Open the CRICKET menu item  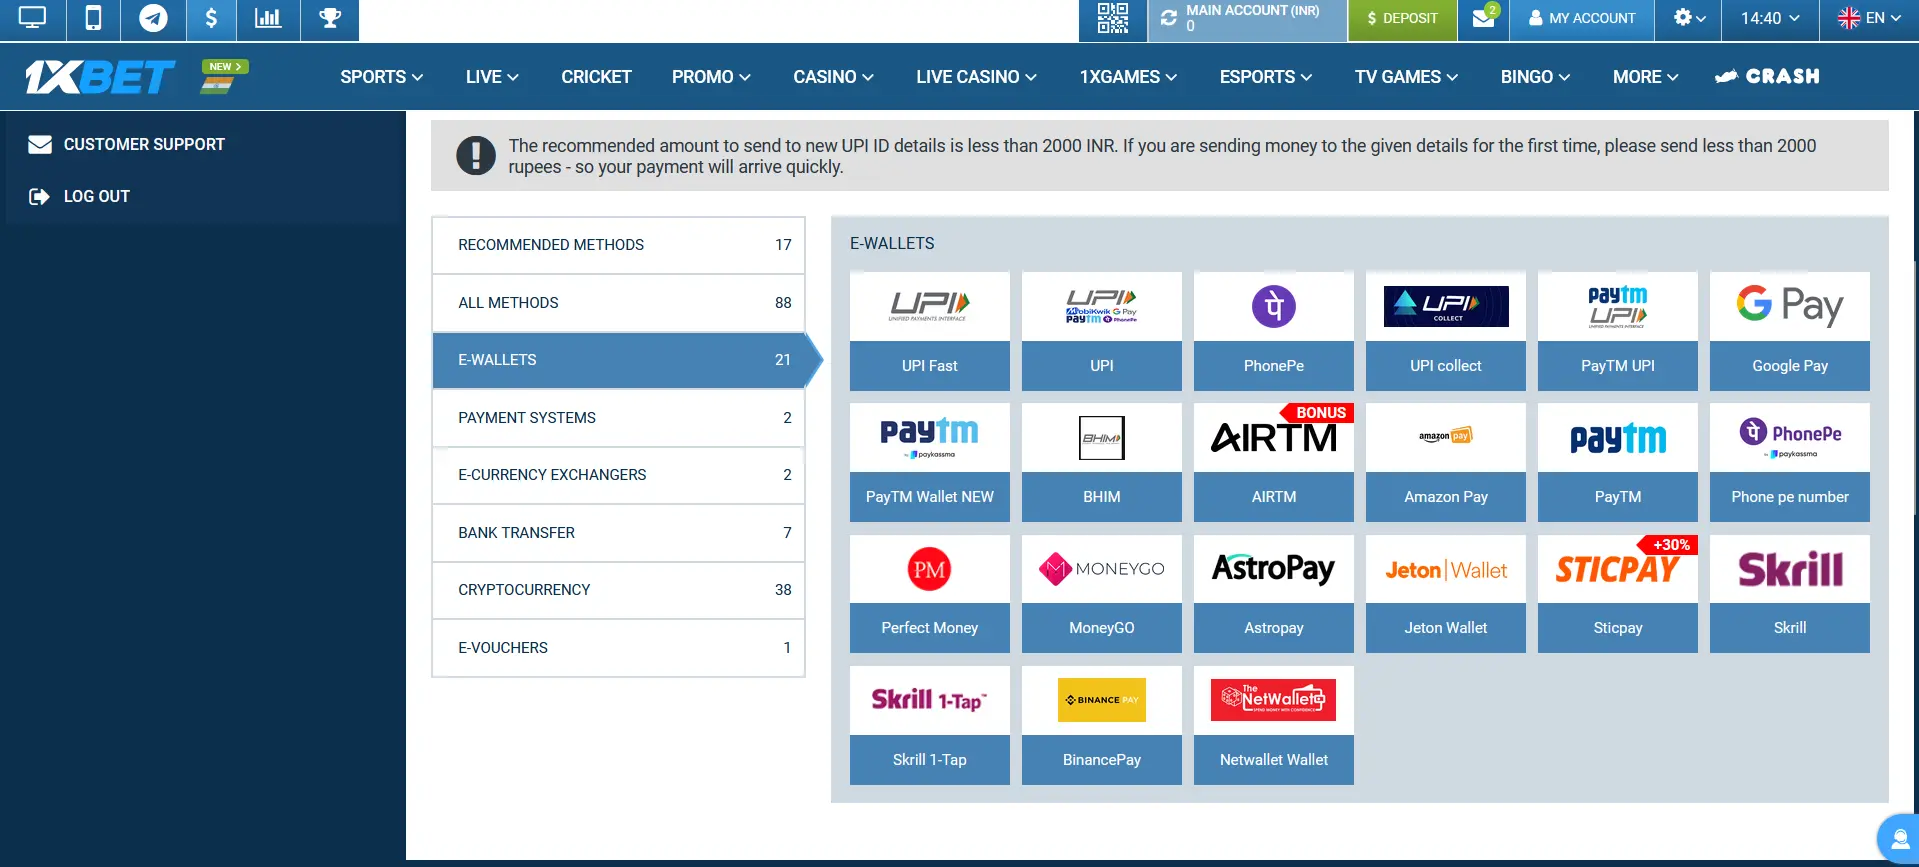(x=596, y=77)
